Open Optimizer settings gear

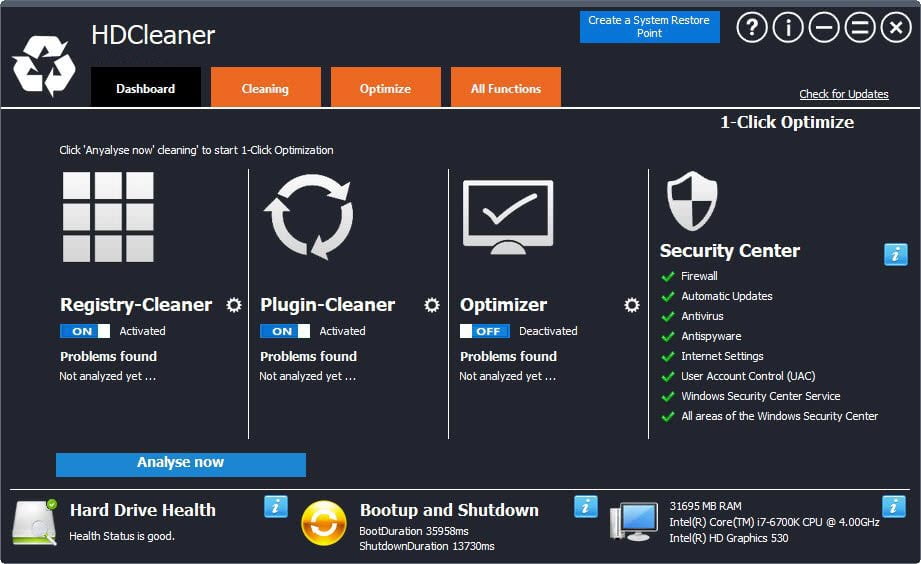pos(631,305)
